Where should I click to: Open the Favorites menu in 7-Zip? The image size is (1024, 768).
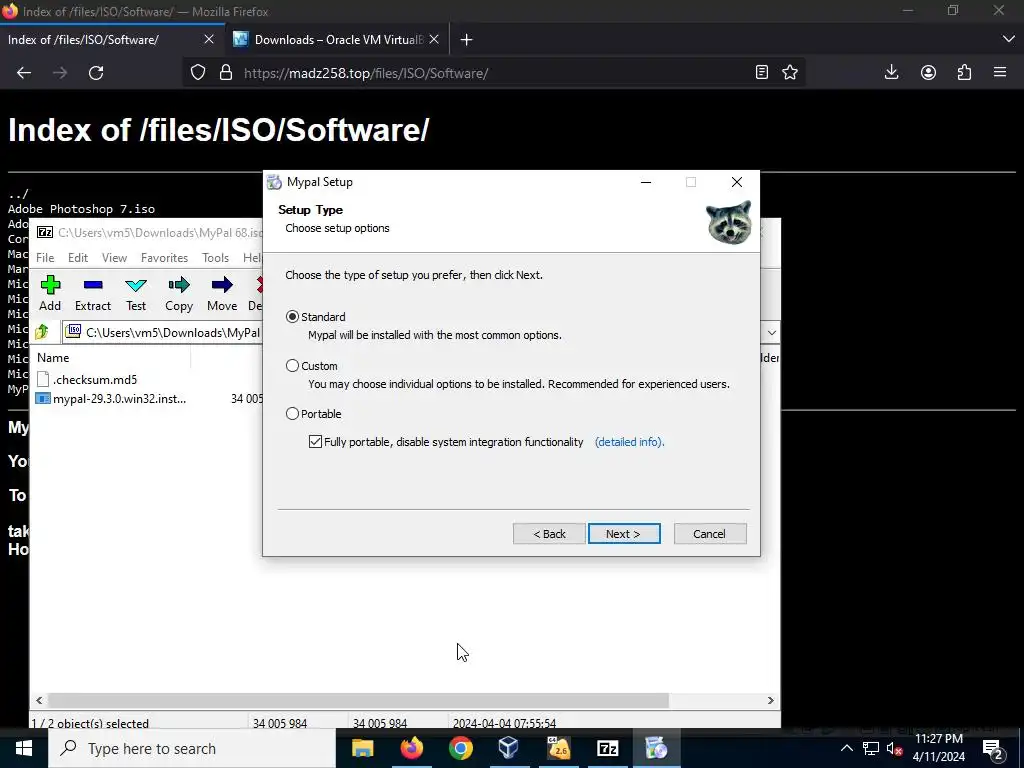pyautogui.click(x=165, y=258)
